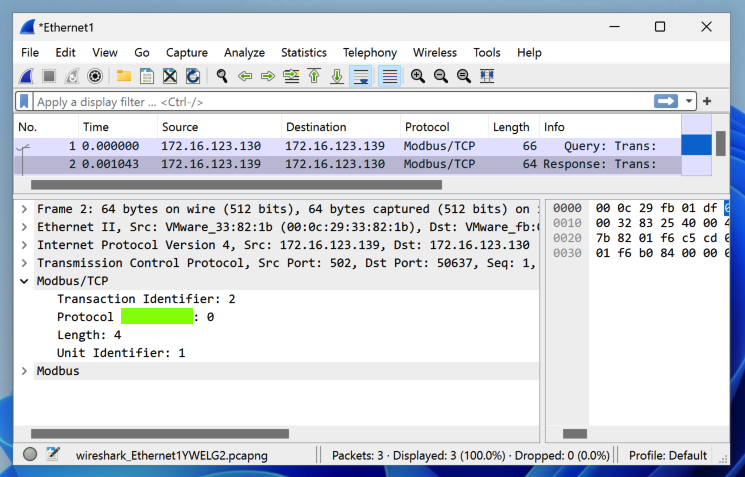Start capturing packets with shark fin icon

tap(26, 76)
